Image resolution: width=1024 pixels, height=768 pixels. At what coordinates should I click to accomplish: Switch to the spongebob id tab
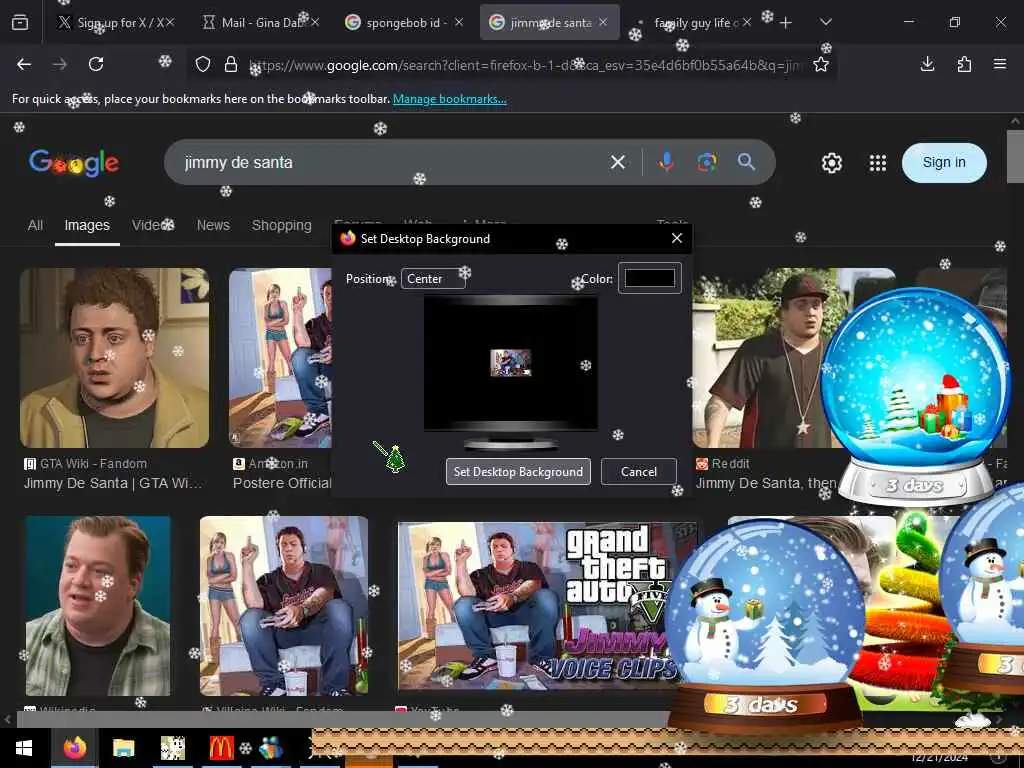click(x=404, y=22)
